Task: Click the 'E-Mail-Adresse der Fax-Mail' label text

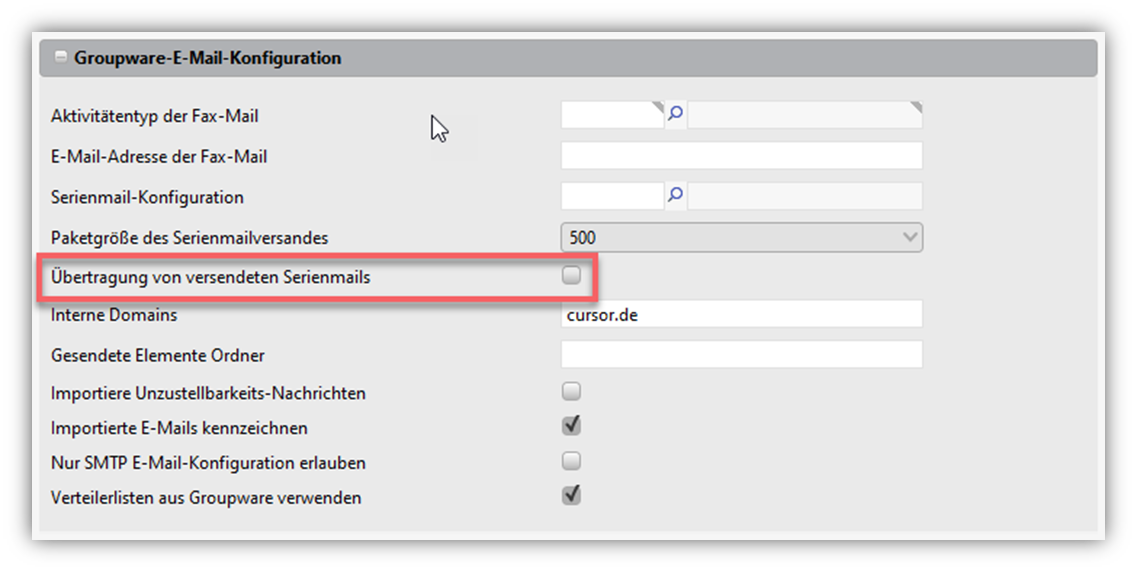Action: (x=159, y=157)
